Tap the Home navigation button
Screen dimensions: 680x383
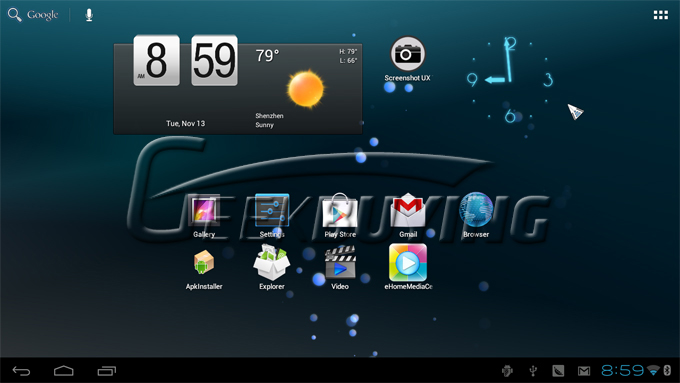pos(64,371)
